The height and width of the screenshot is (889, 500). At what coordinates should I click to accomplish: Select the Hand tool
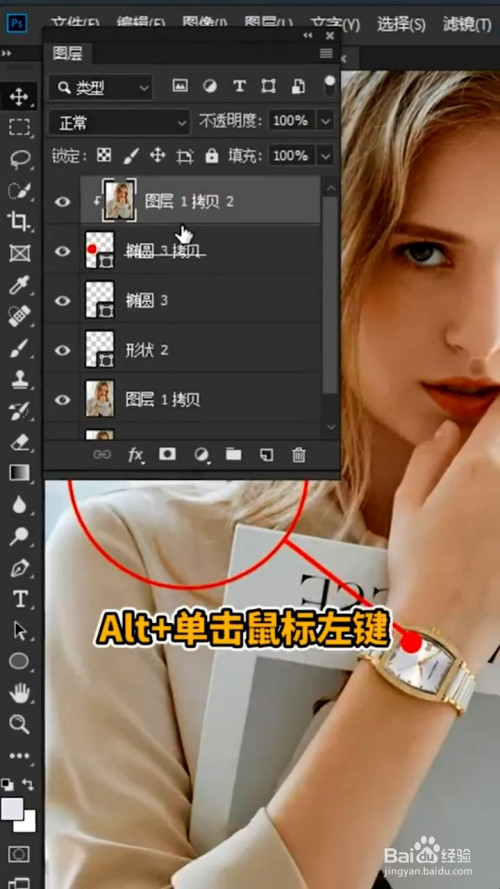[x=19, y=692]
